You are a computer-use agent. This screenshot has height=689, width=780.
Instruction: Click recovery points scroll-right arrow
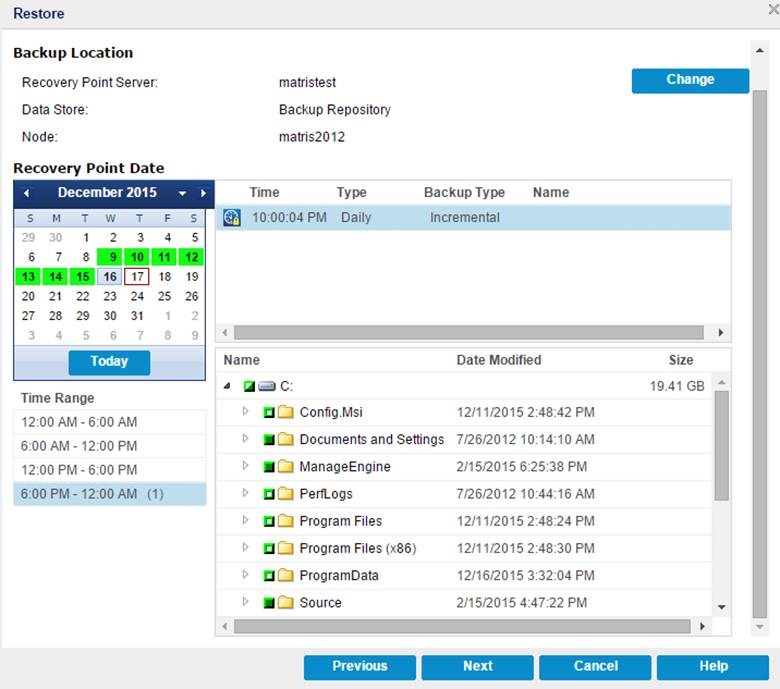[x=720, y=332]
